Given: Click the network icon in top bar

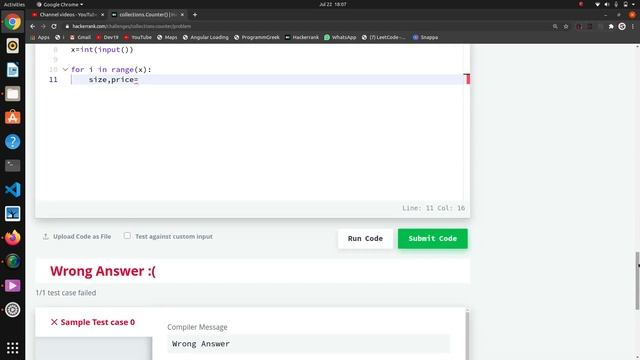Looking at the screenshot, I should (598, 4).
